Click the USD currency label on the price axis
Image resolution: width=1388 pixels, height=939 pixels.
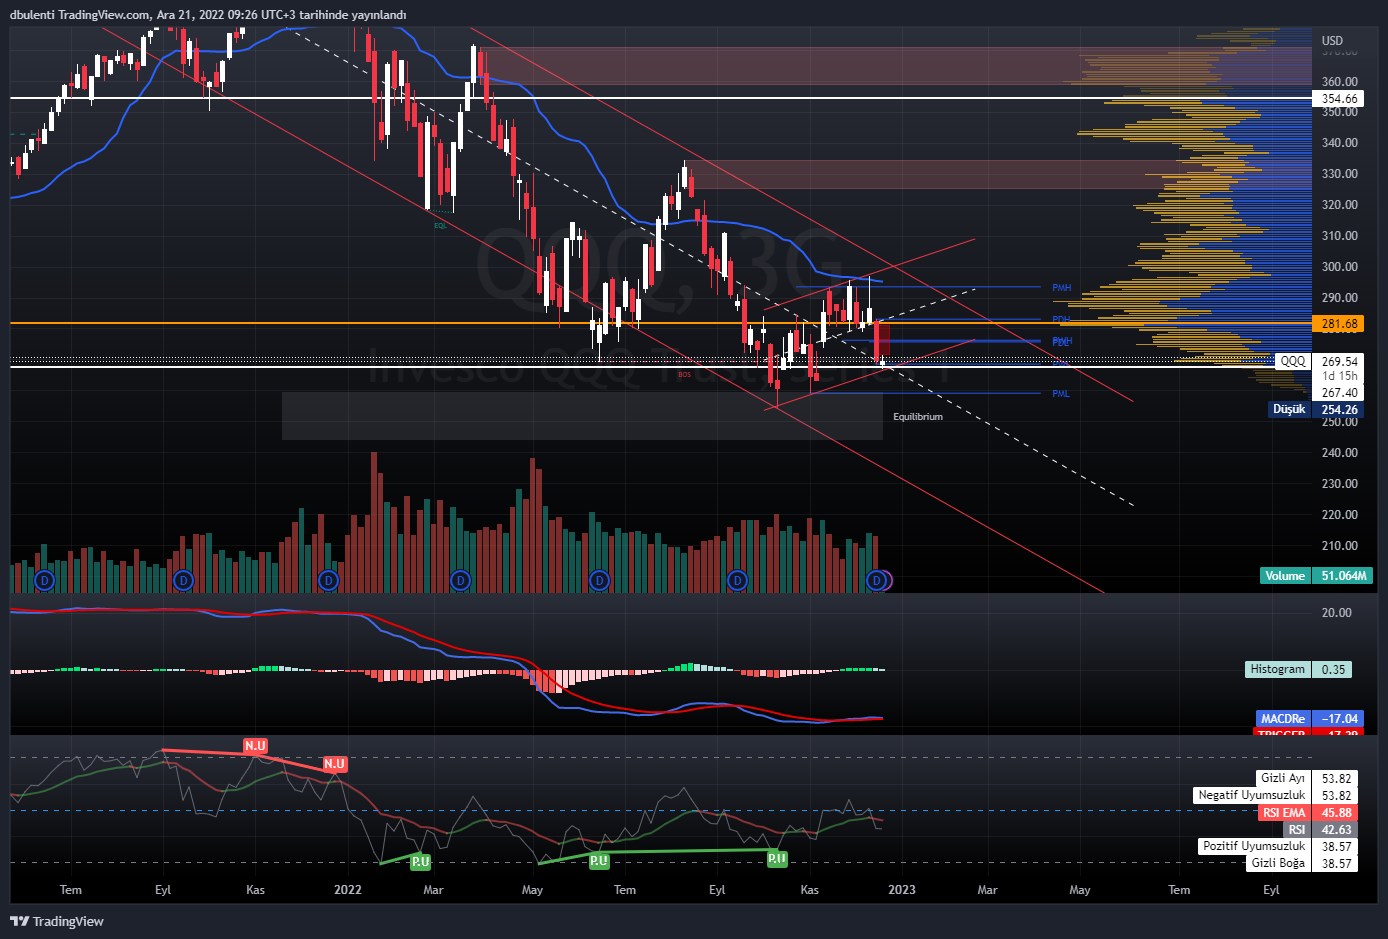click(1333, 41)
